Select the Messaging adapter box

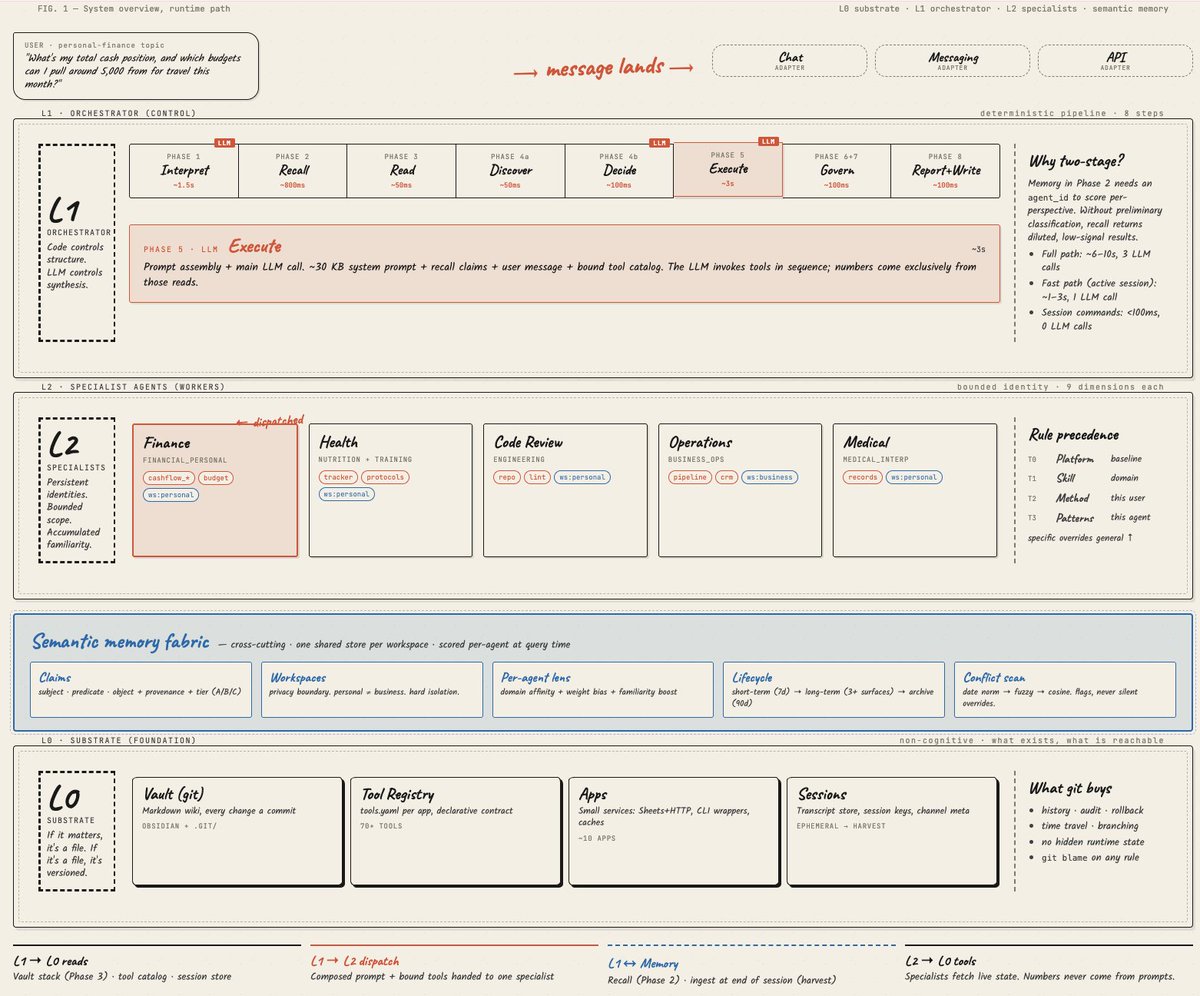[x=953, y=61]
